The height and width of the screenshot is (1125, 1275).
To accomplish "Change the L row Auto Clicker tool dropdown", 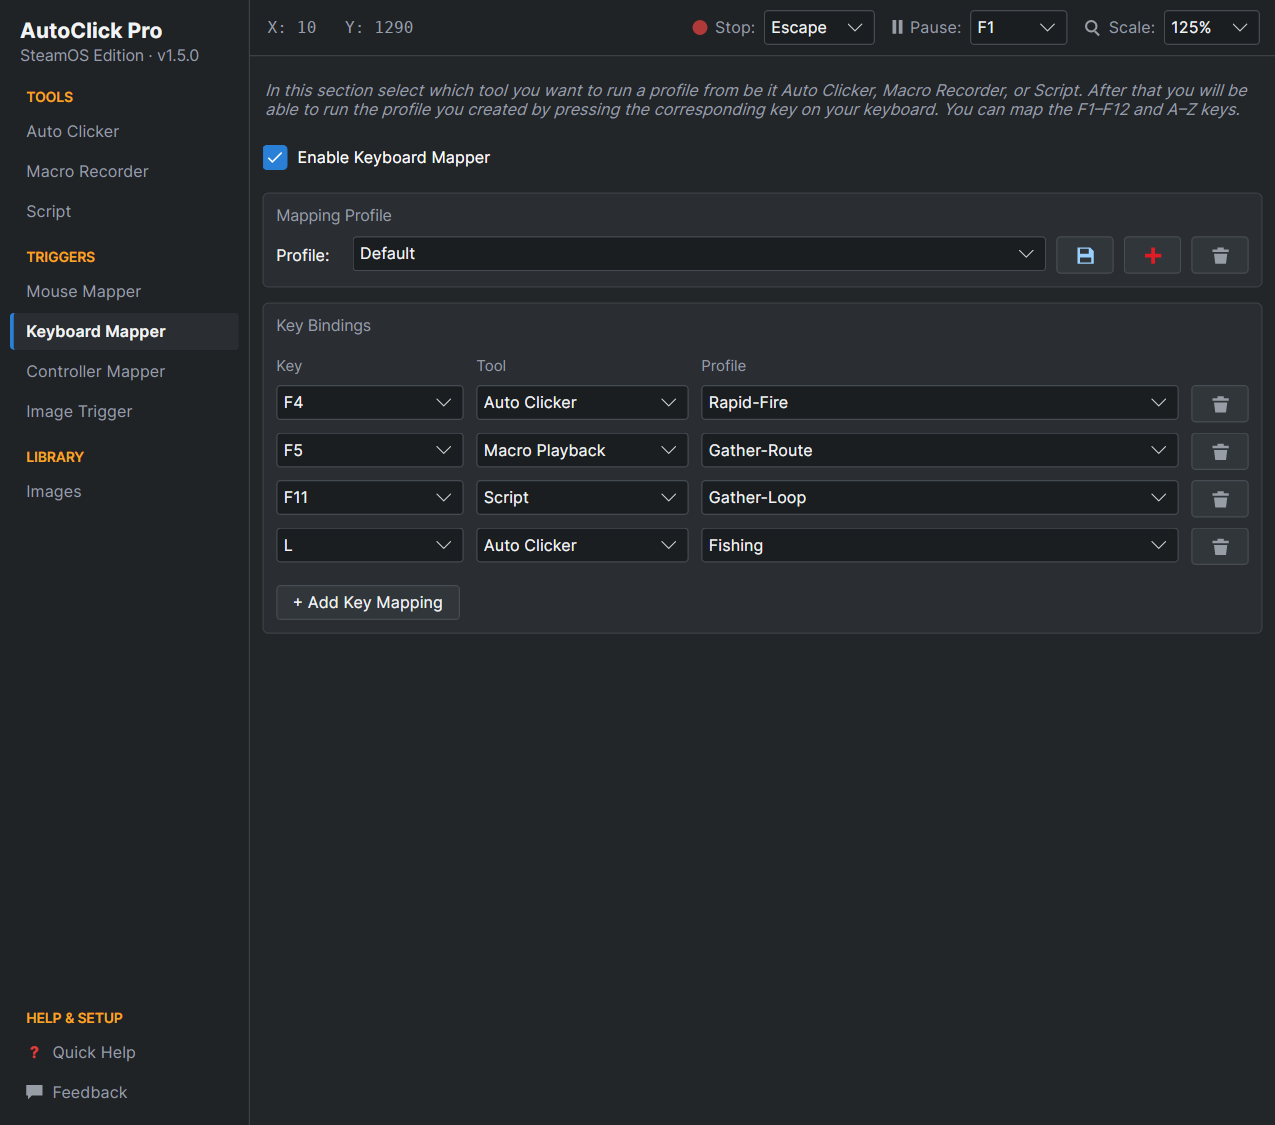I will [582, 545].
